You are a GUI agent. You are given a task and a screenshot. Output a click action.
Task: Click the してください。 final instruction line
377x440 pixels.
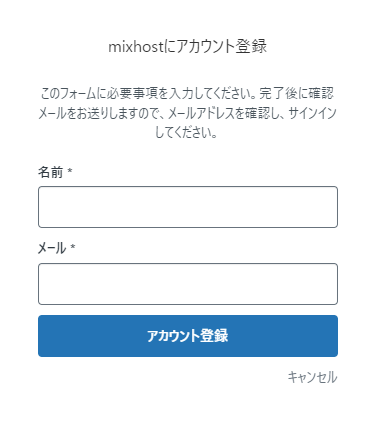187,132
